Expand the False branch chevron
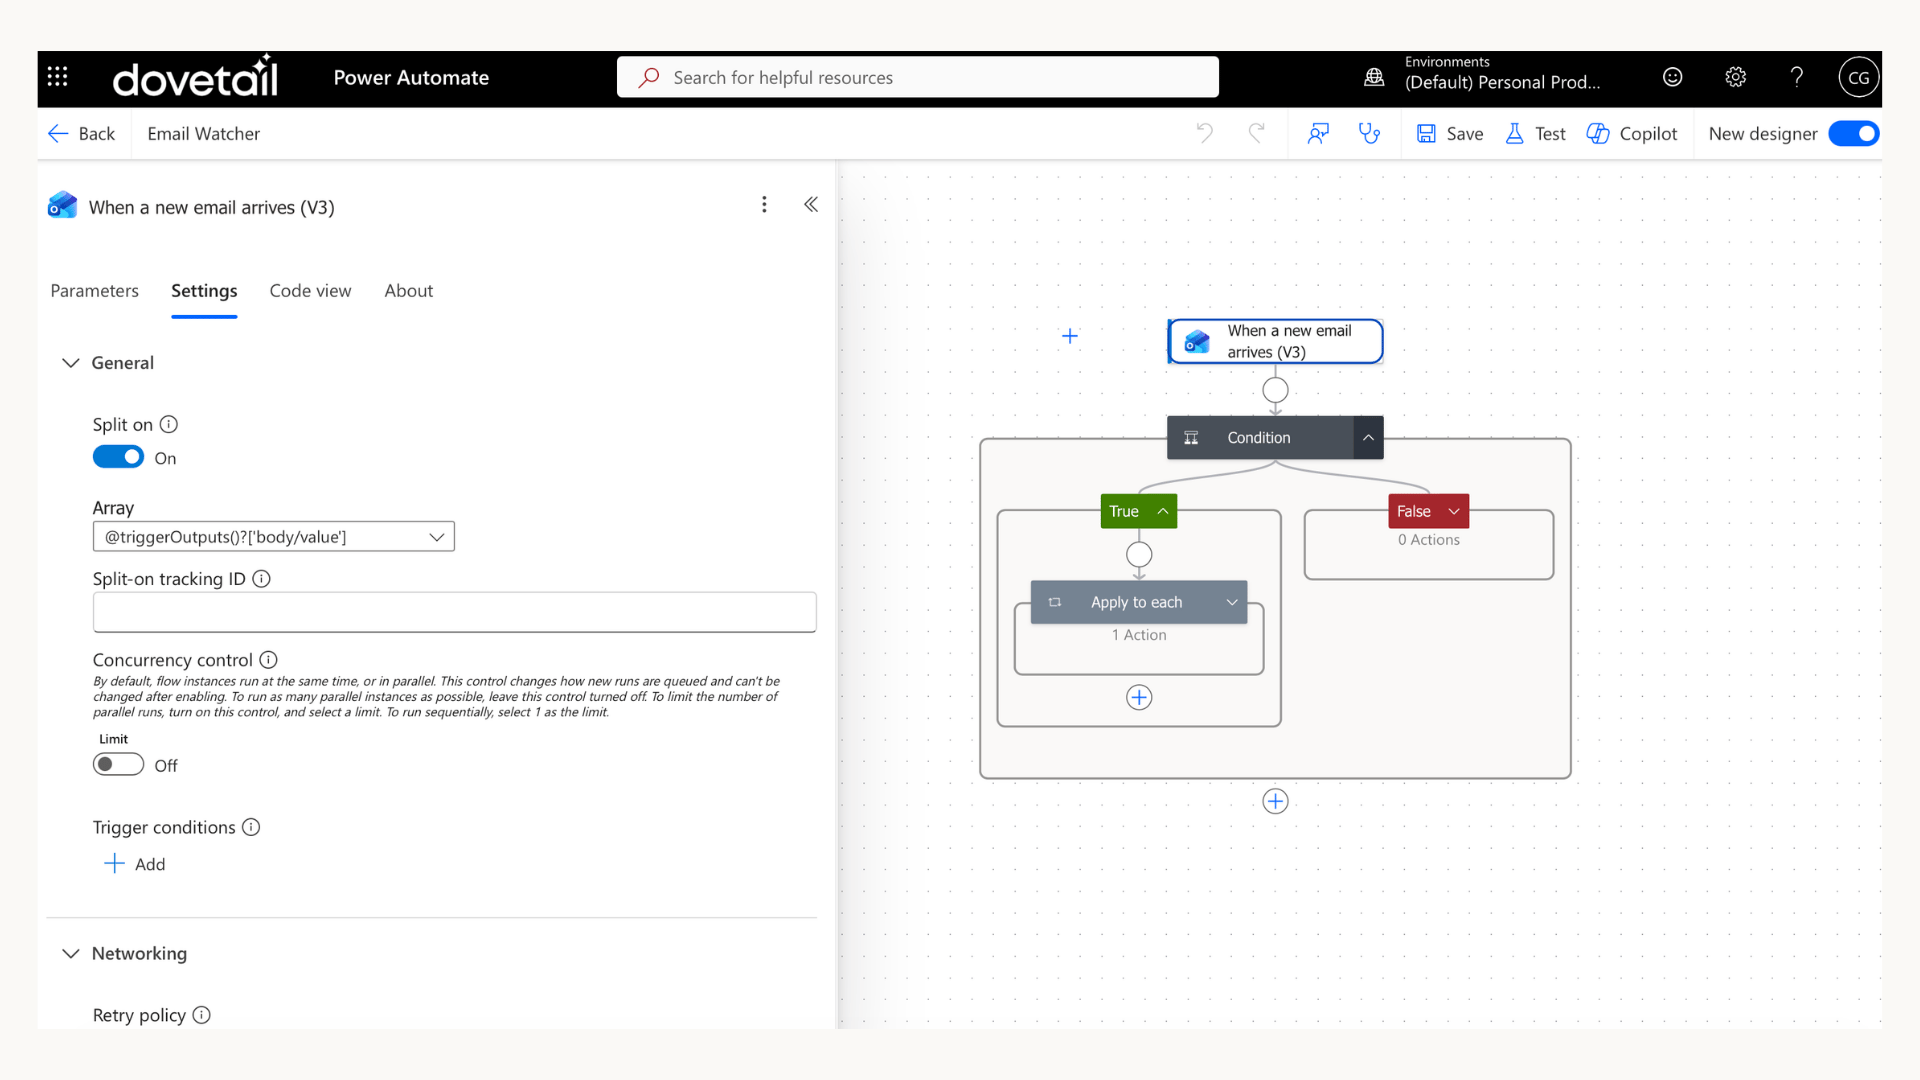Viewport: 1920px width, 1080px height. coord(1453,511)
